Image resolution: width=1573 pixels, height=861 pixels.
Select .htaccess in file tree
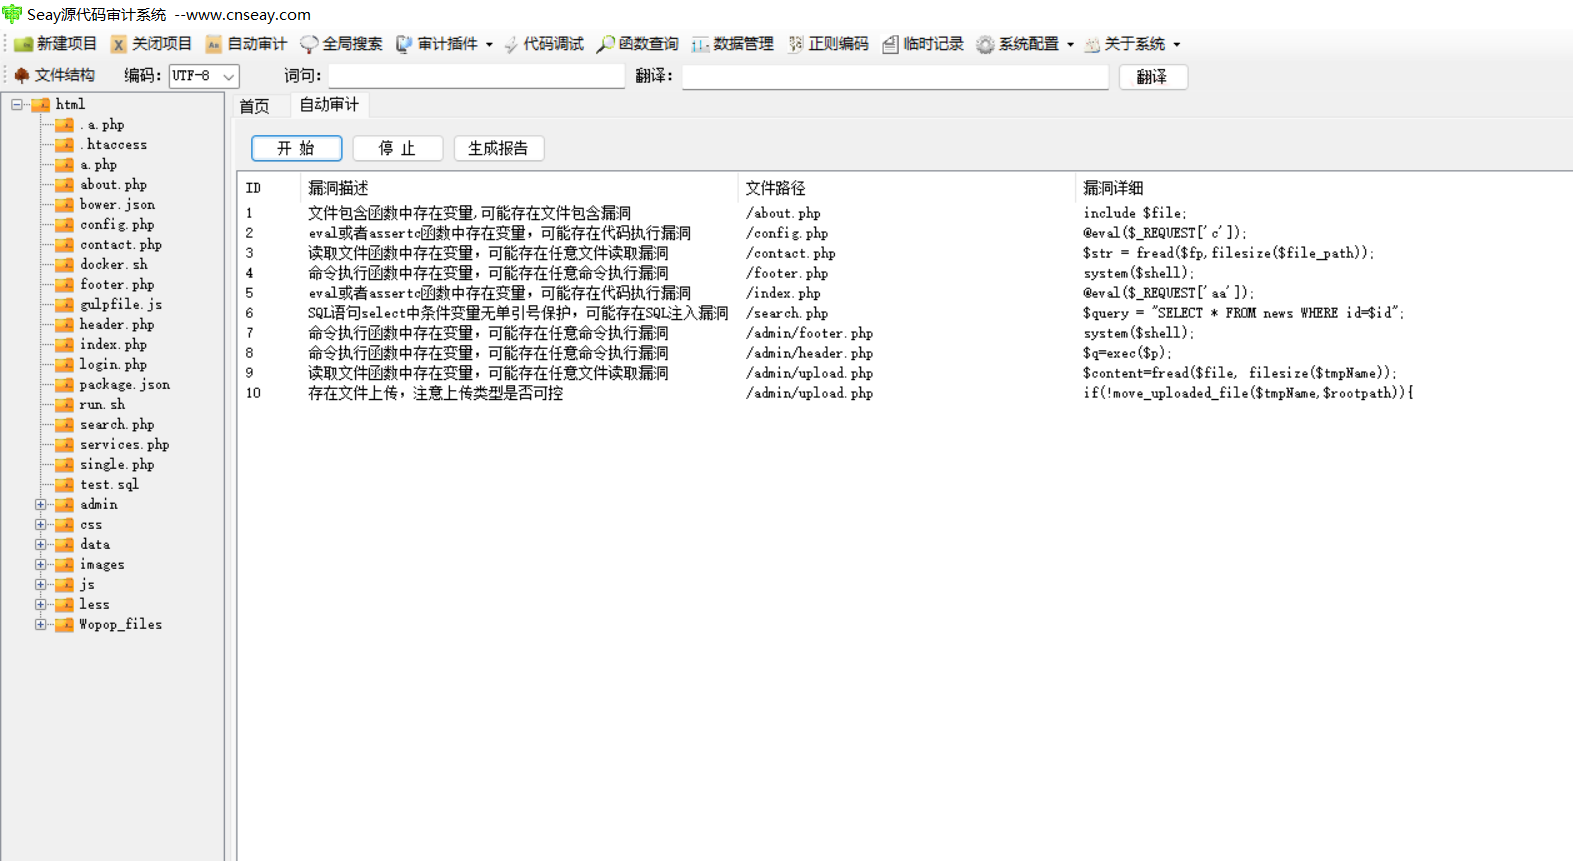[x=113, y=144]
